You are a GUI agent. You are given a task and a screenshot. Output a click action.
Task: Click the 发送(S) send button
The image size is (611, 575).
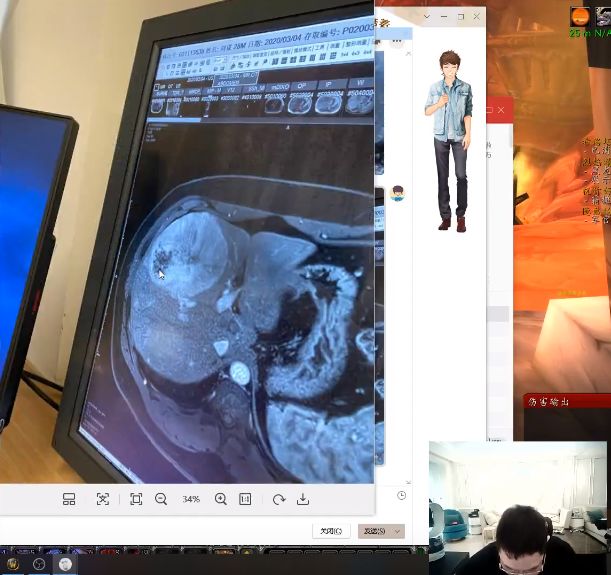click(374, 531)
